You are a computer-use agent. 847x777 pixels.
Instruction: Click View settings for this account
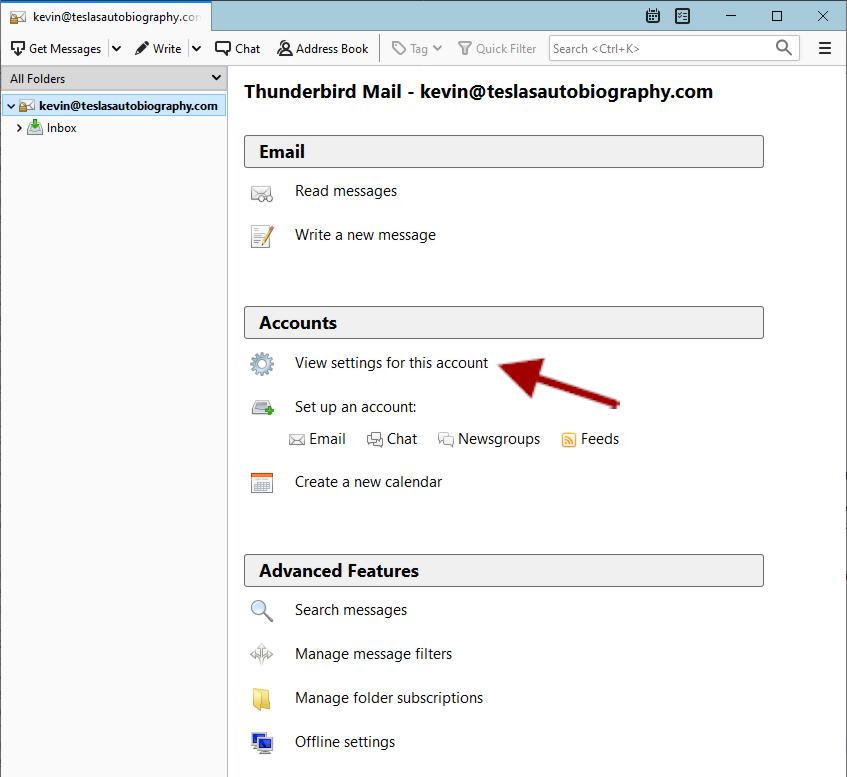[391, 363]
